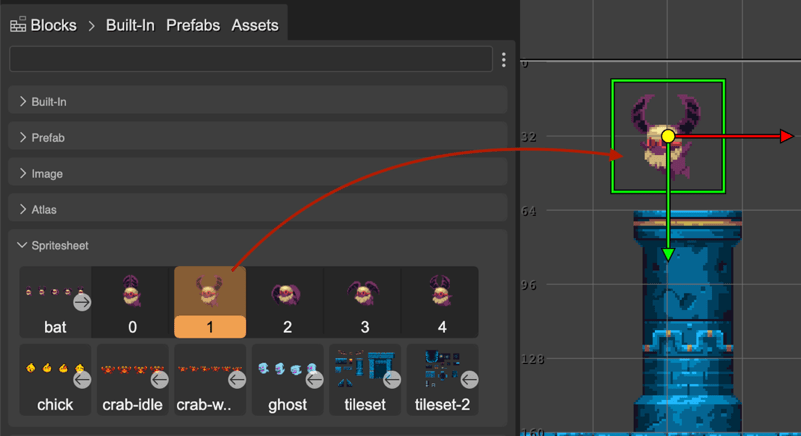Click the yellow pivot handle on the bat

click(668, 136)
